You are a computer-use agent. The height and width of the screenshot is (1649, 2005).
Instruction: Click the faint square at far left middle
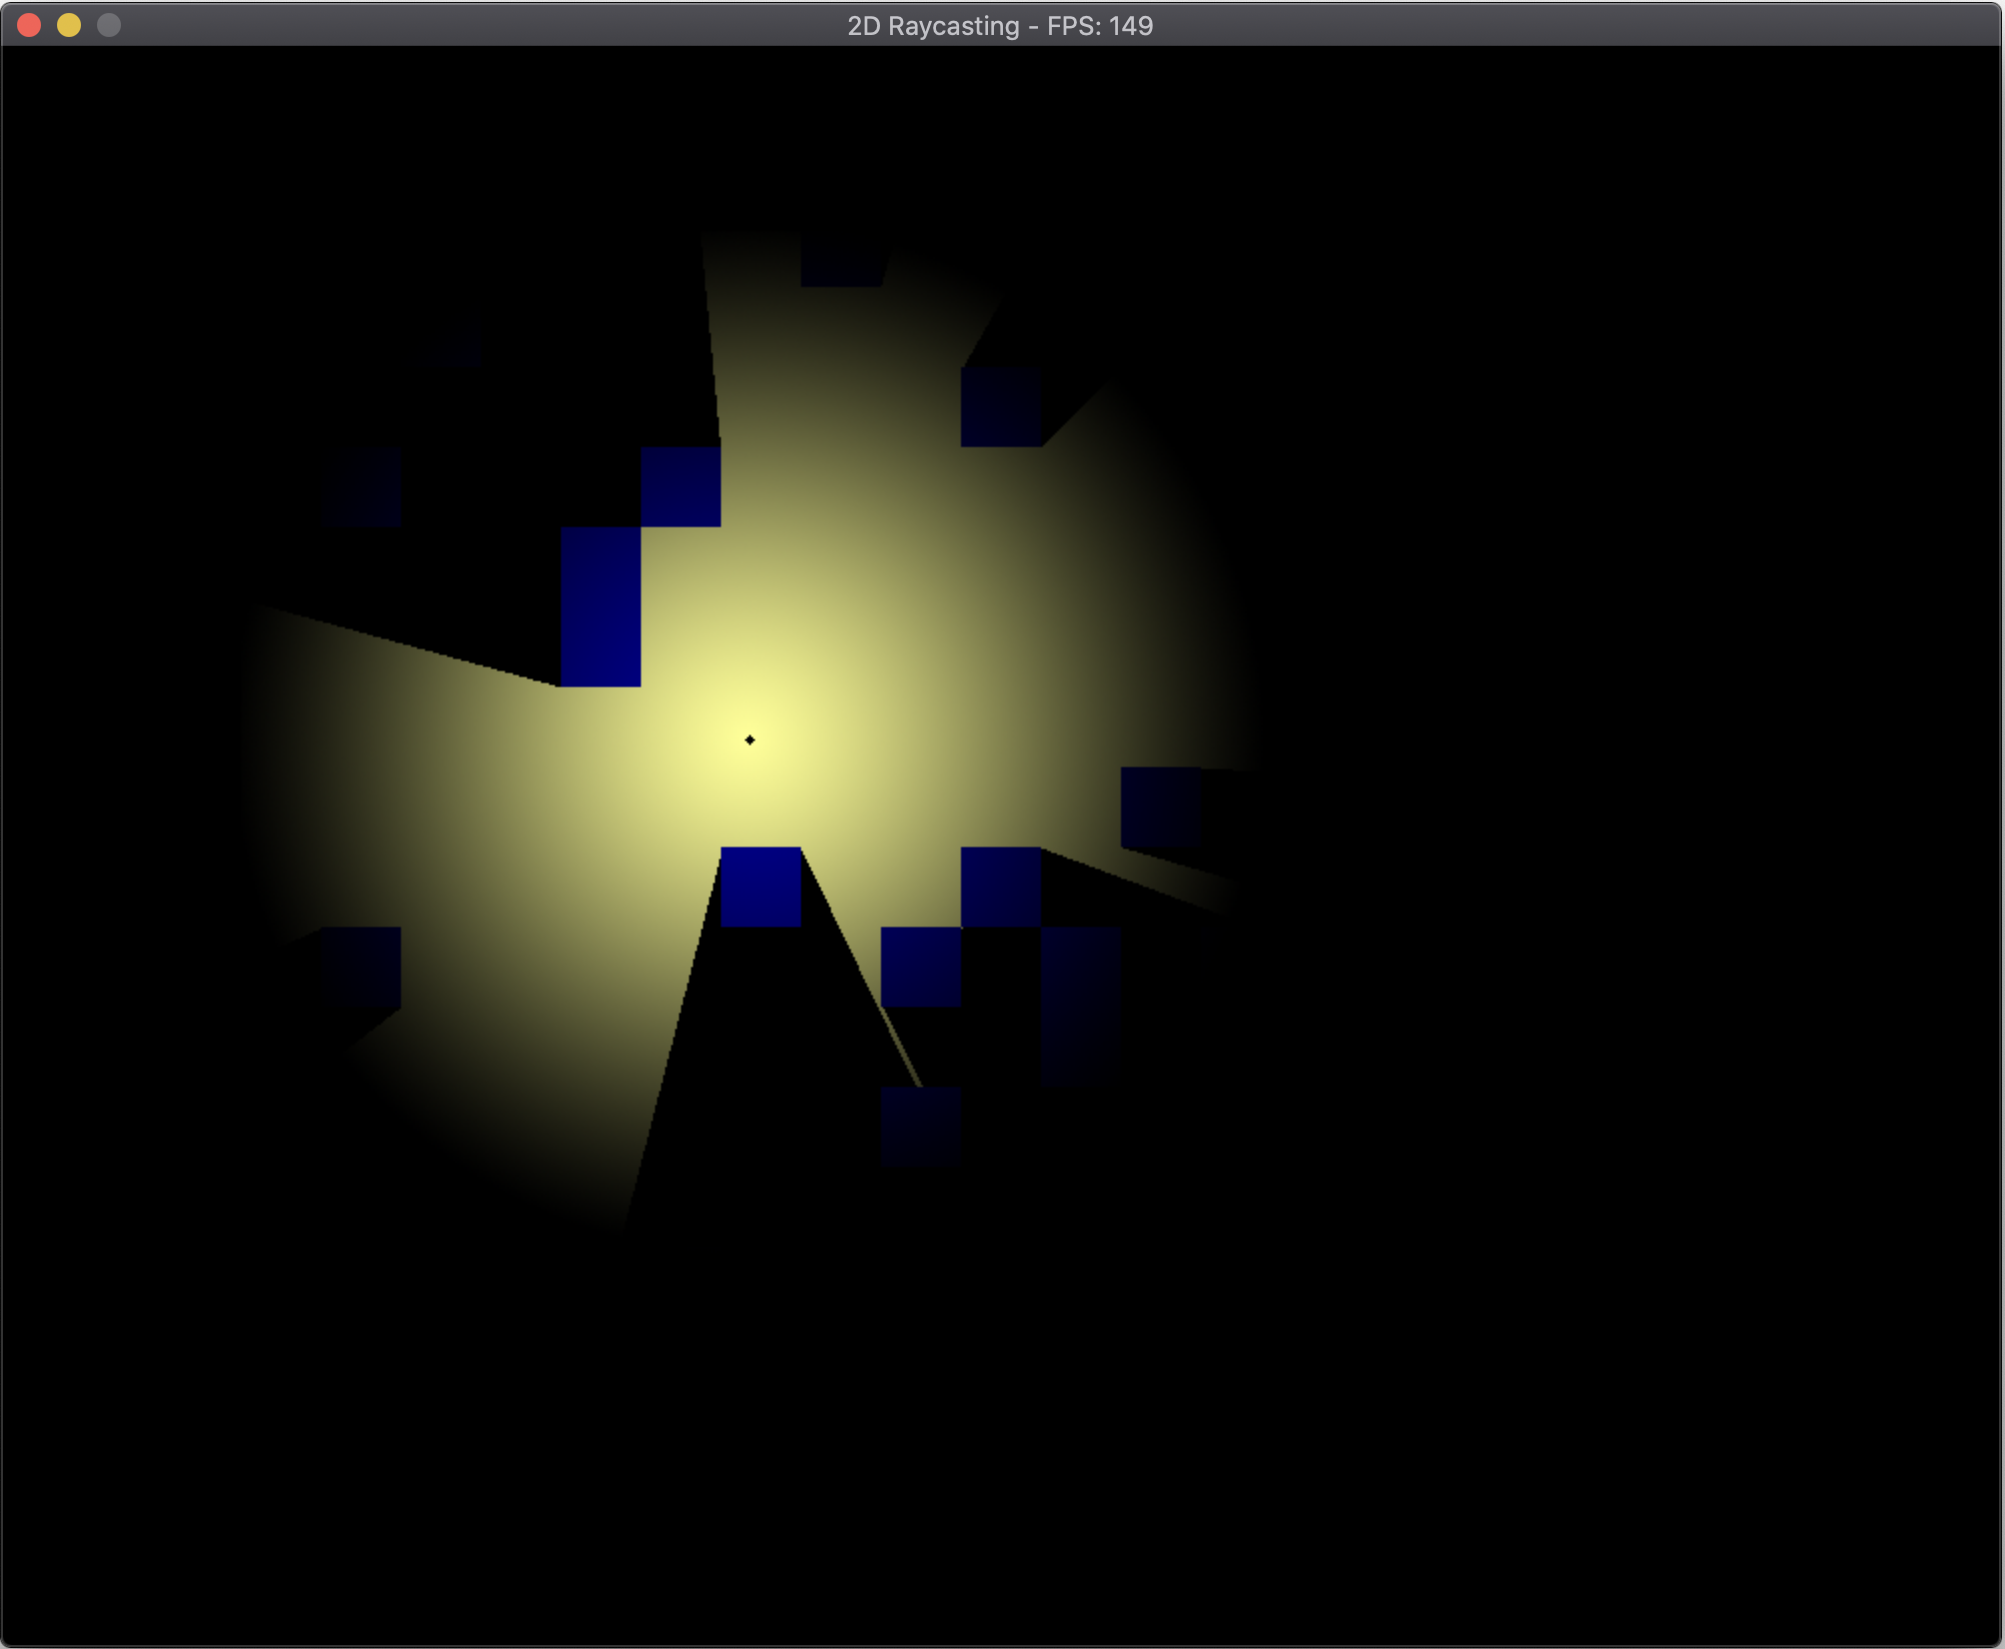(361, 487)
